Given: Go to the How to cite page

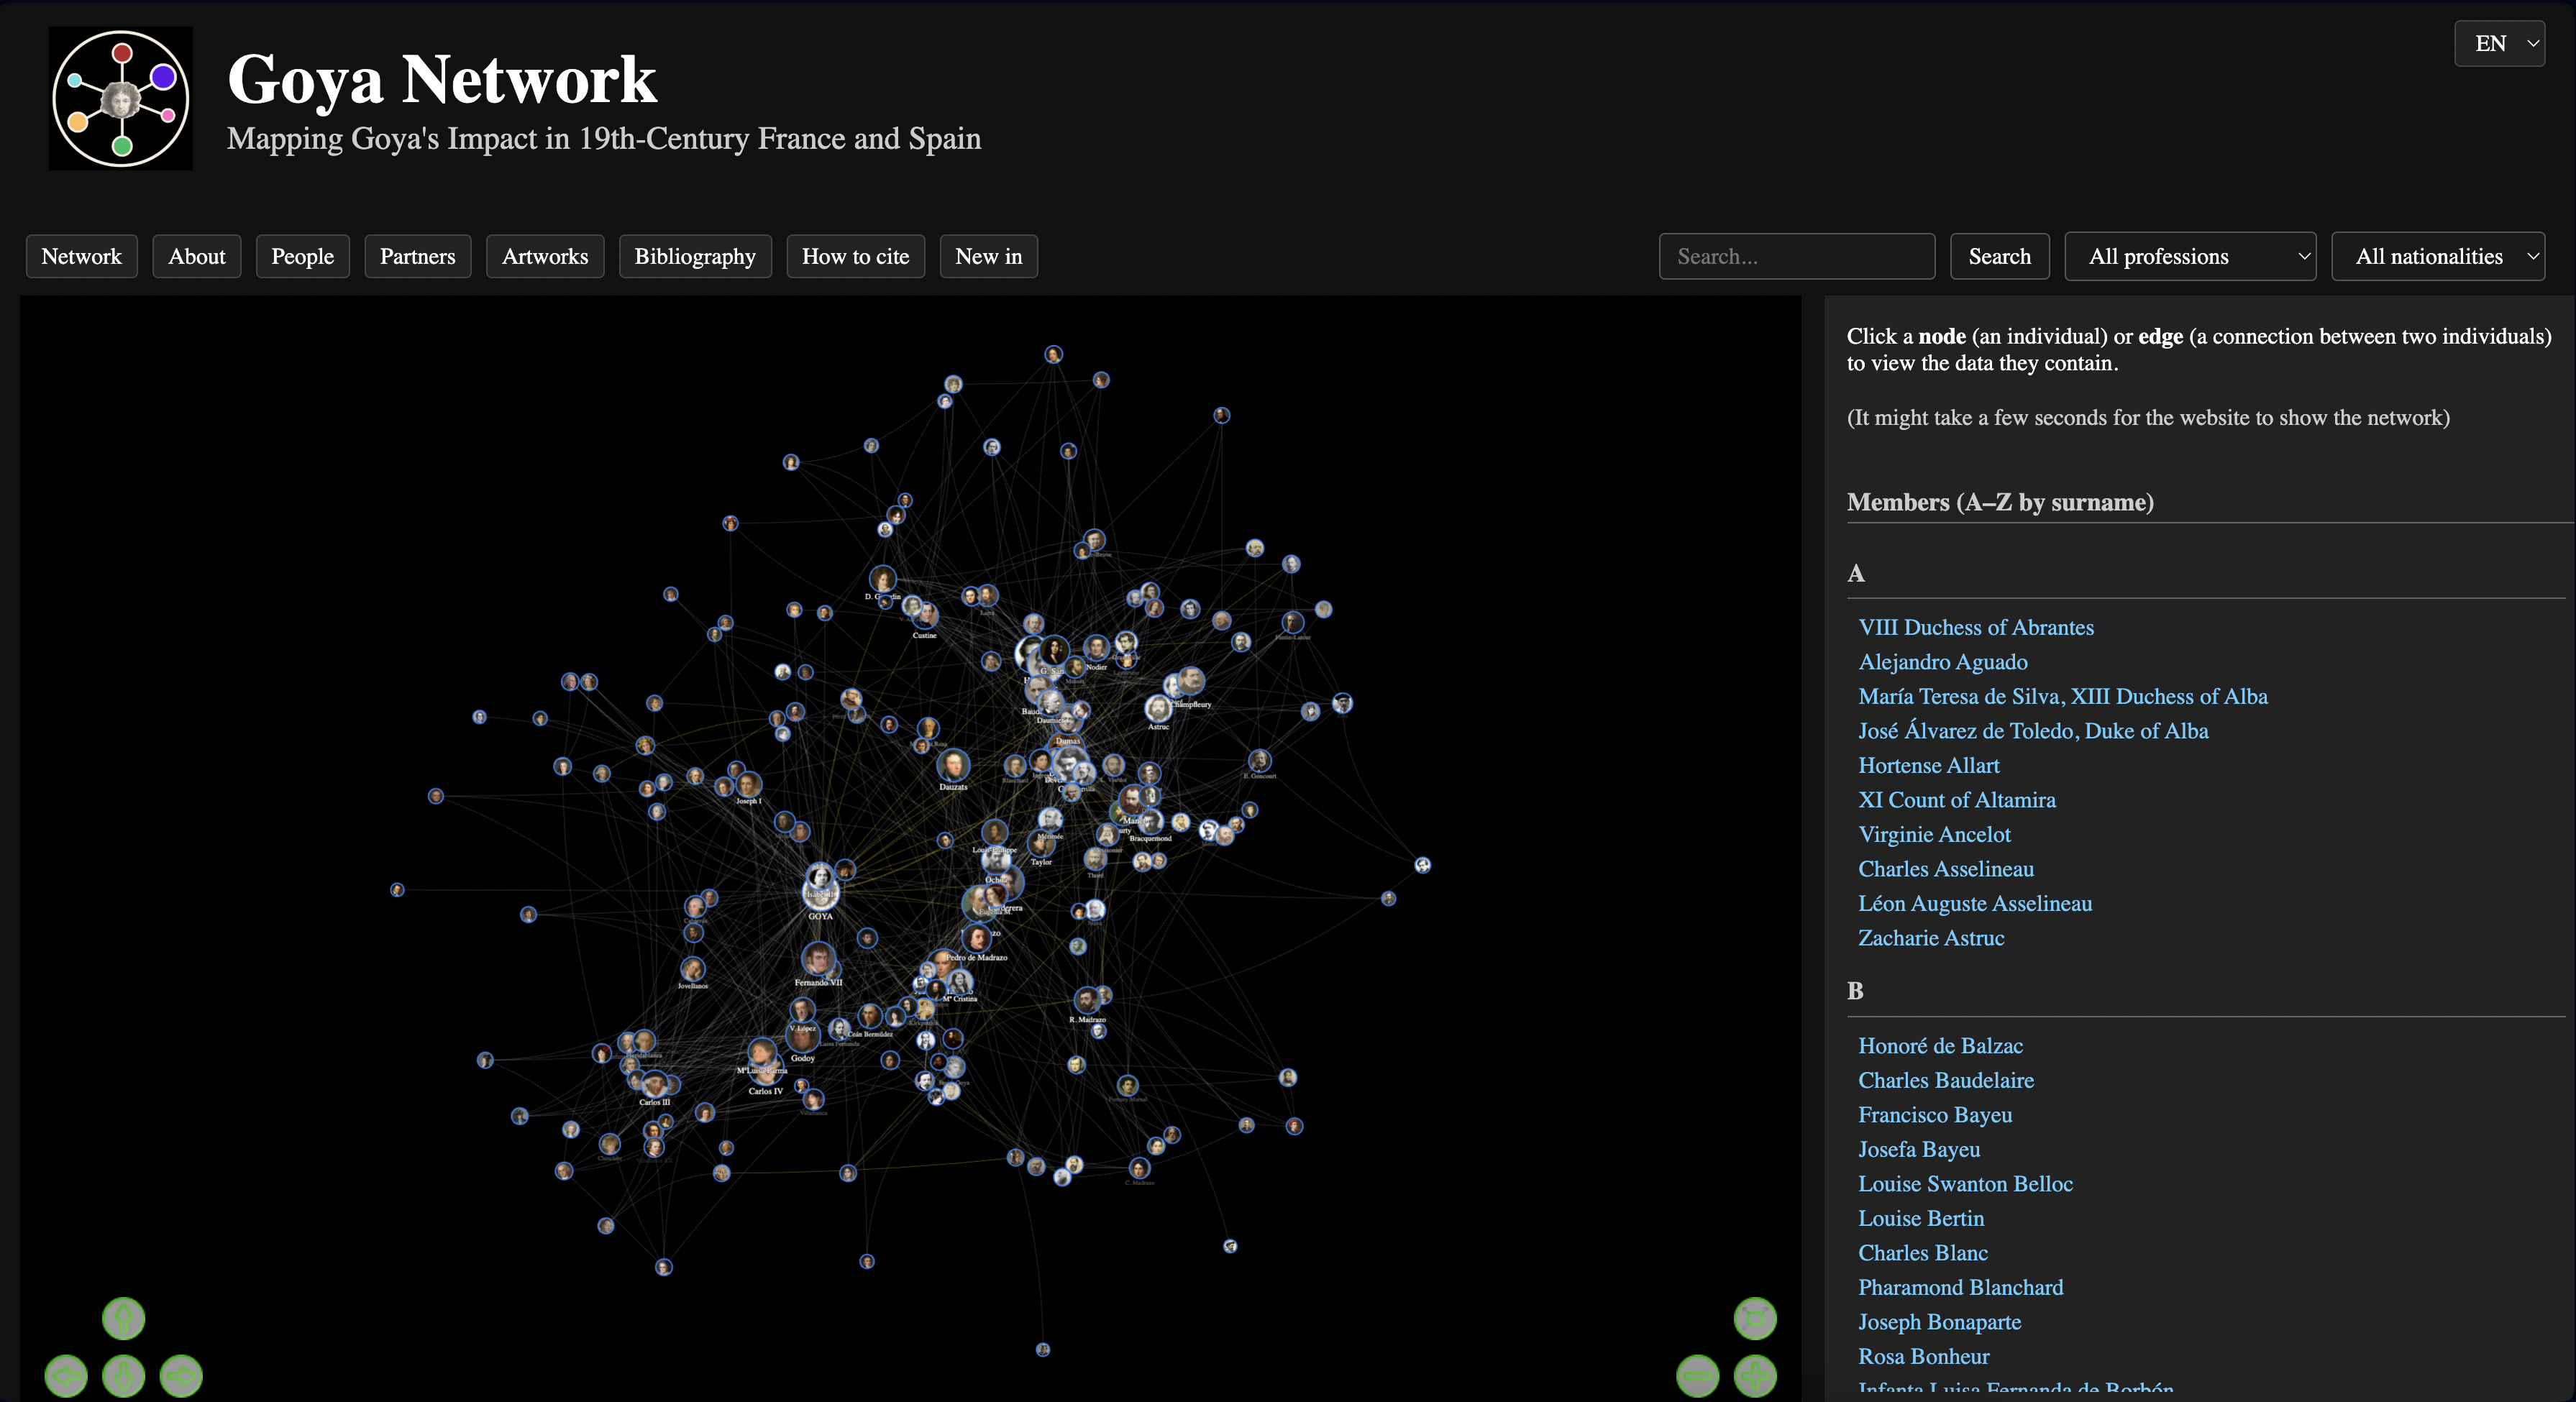Looking at the screenshot, I should pos(855,256).
